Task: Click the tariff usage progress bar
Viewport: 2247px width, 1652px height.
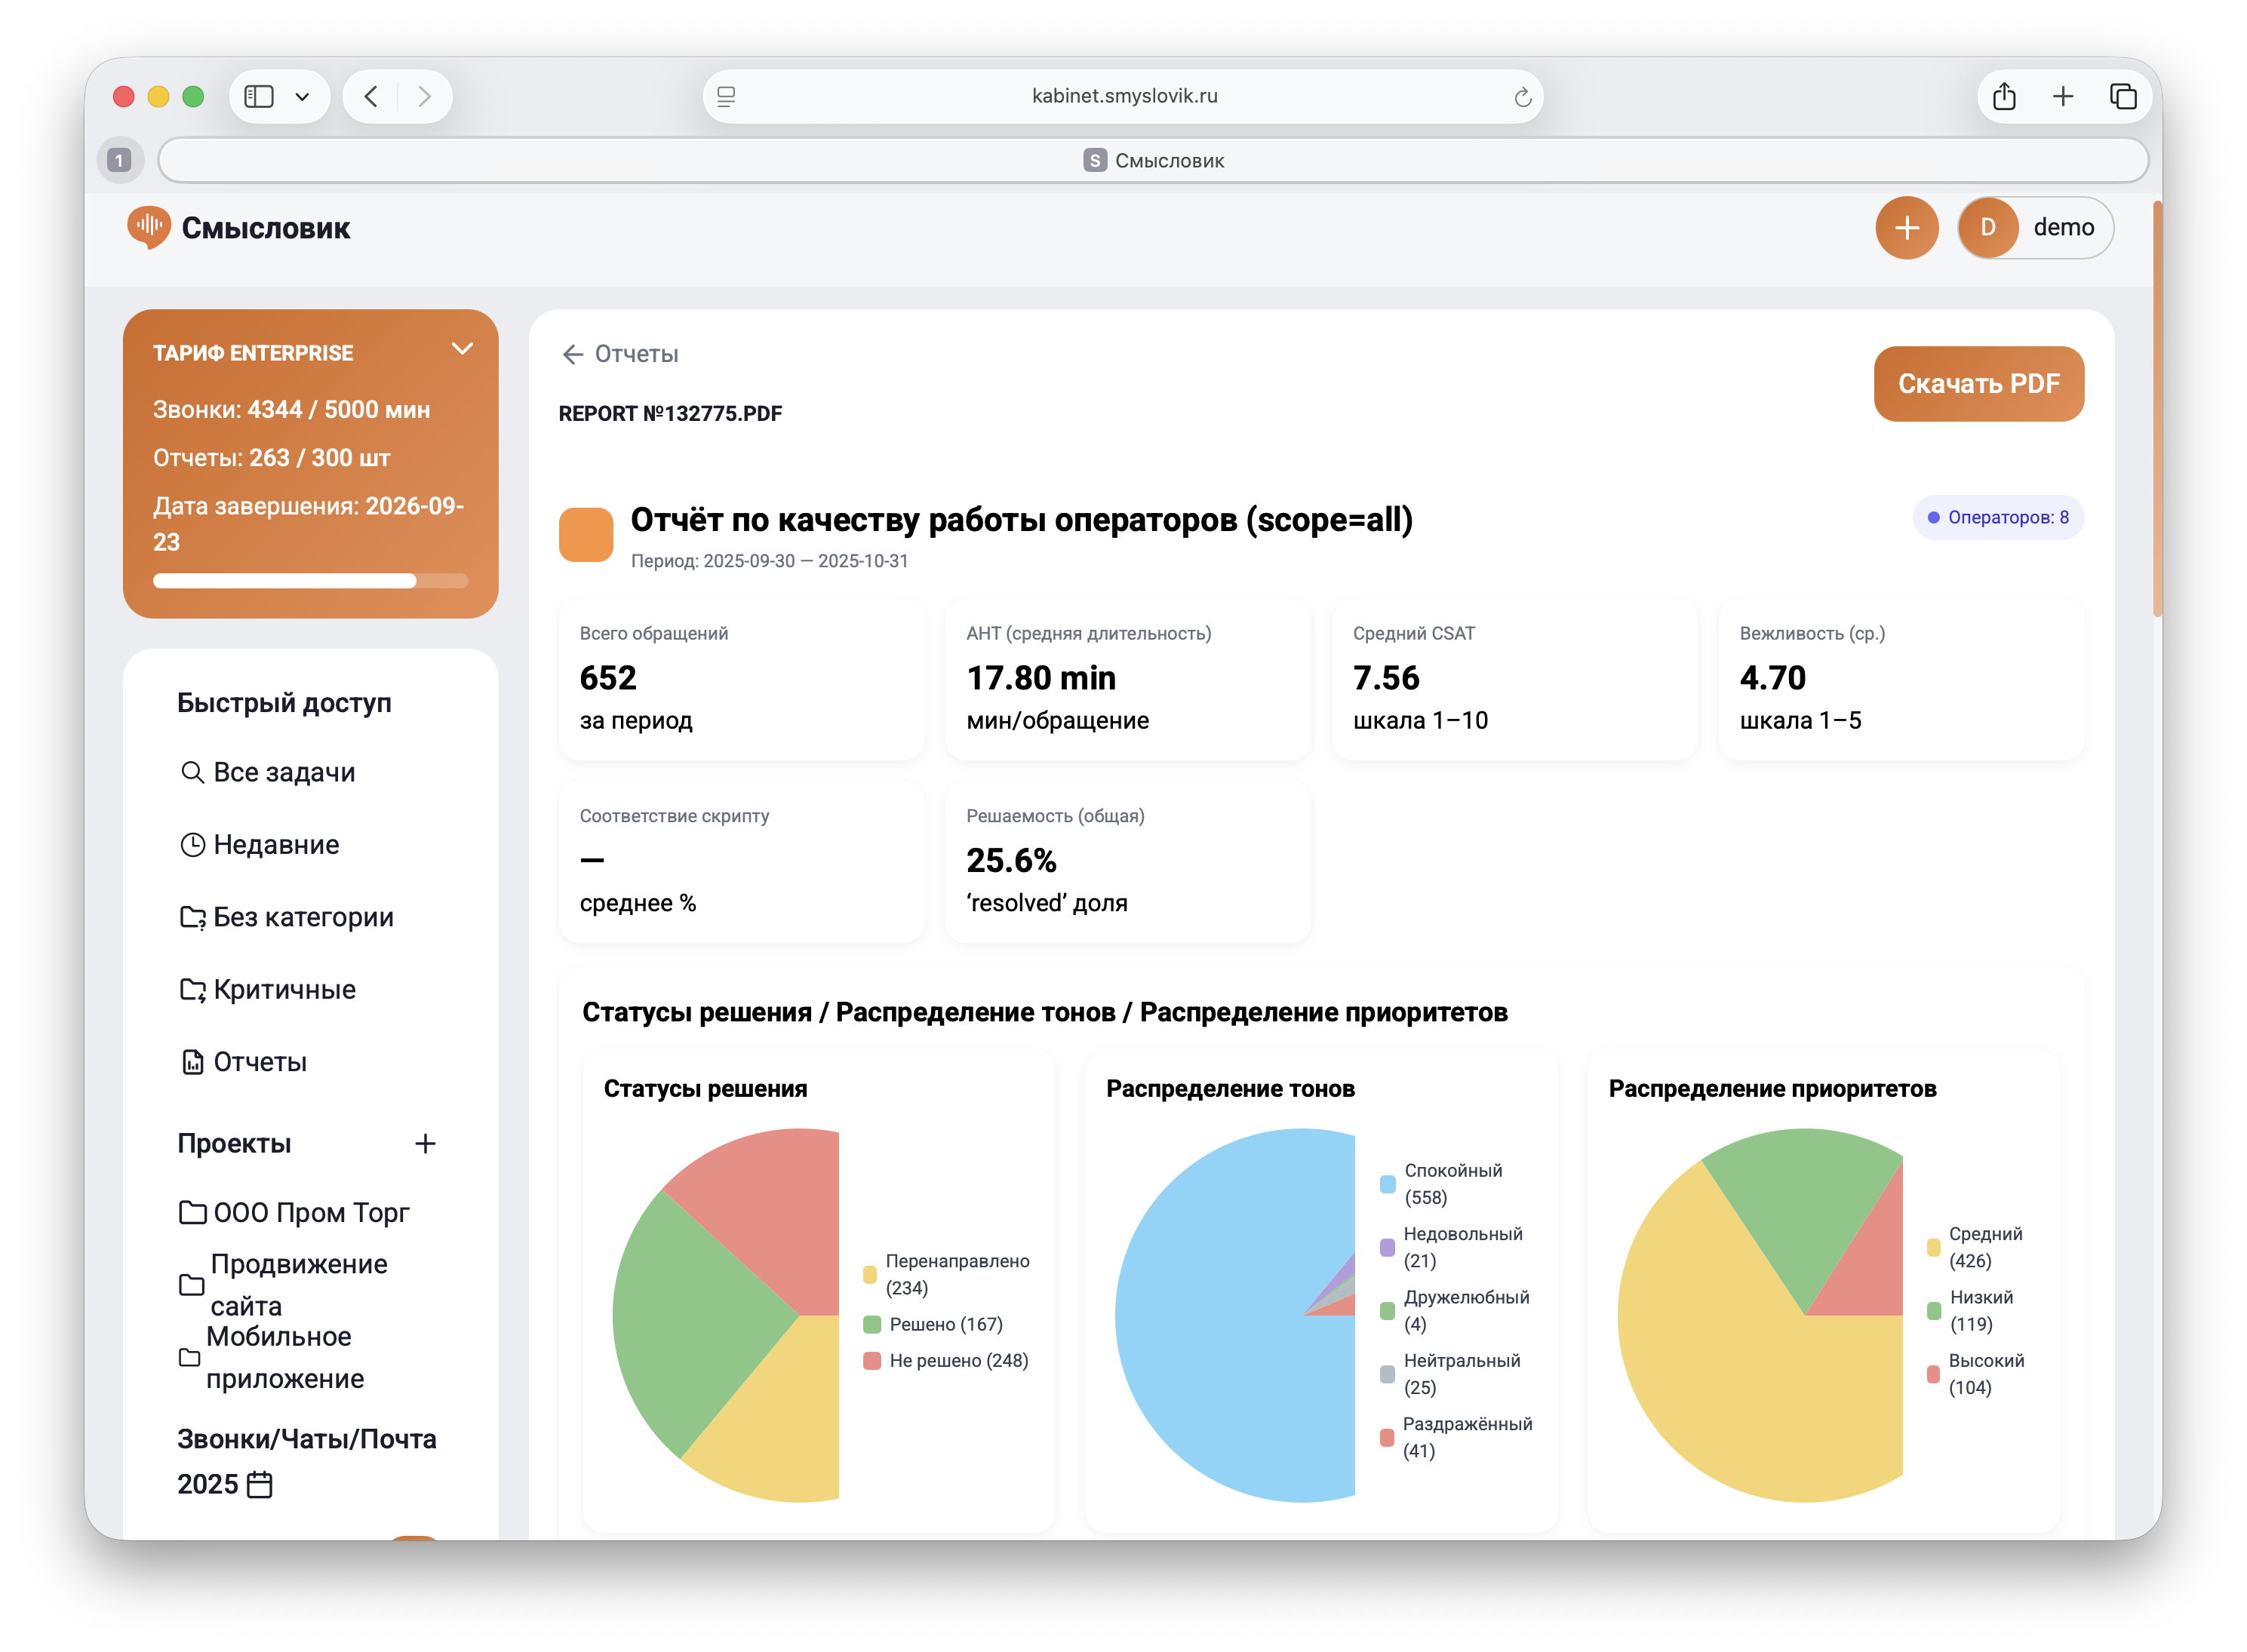Action: tap(310, 581)
